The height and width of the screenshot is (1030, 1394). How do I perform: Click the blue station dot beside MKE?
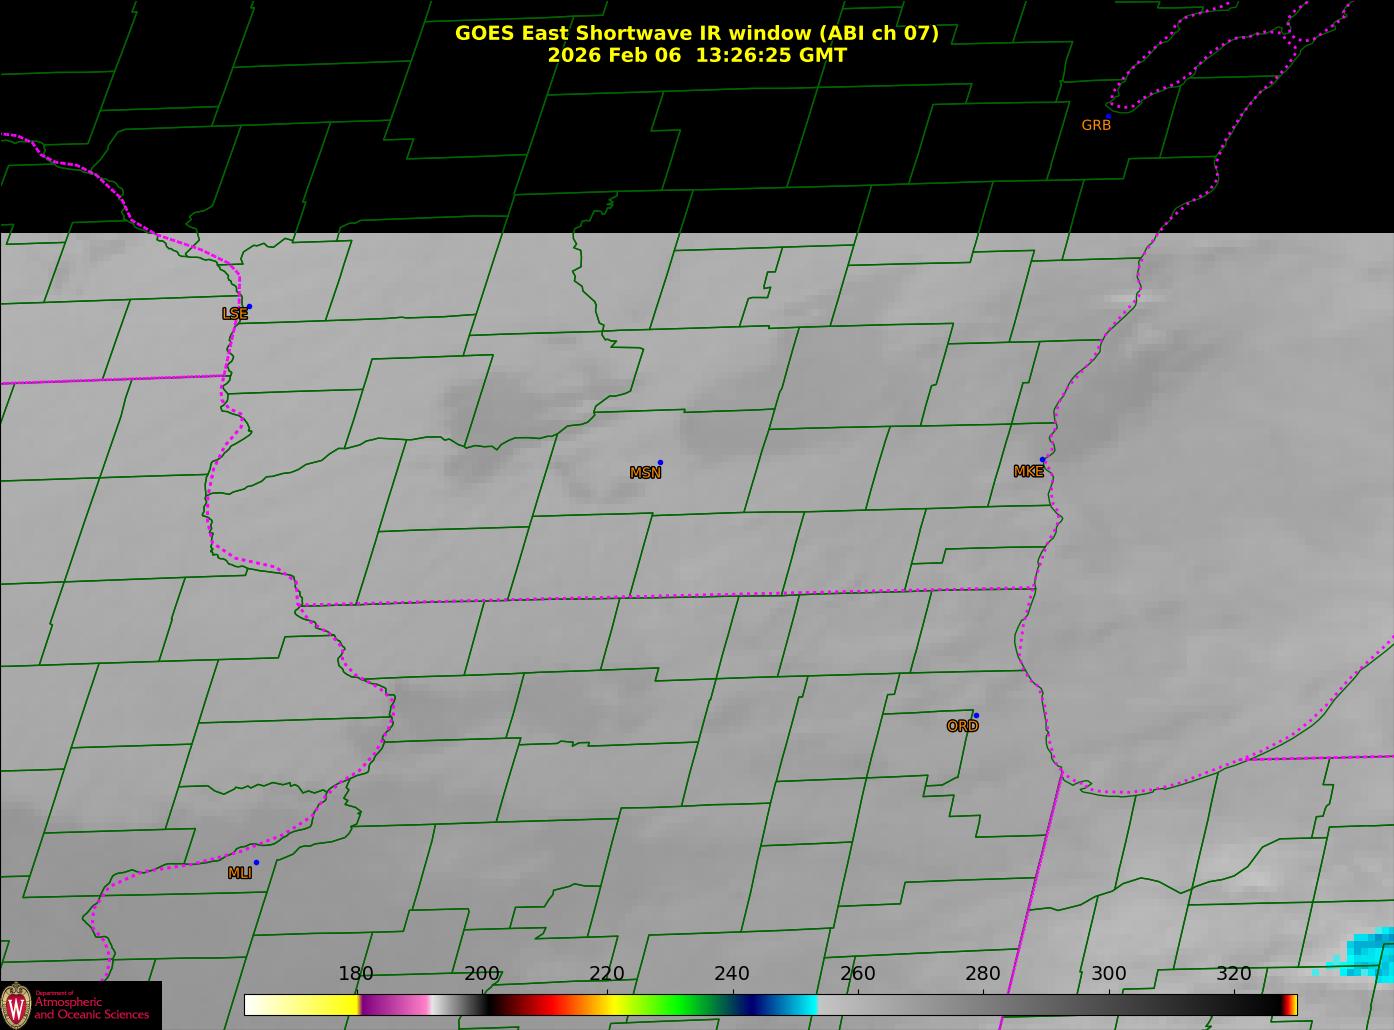click(x=1042, y=460)
